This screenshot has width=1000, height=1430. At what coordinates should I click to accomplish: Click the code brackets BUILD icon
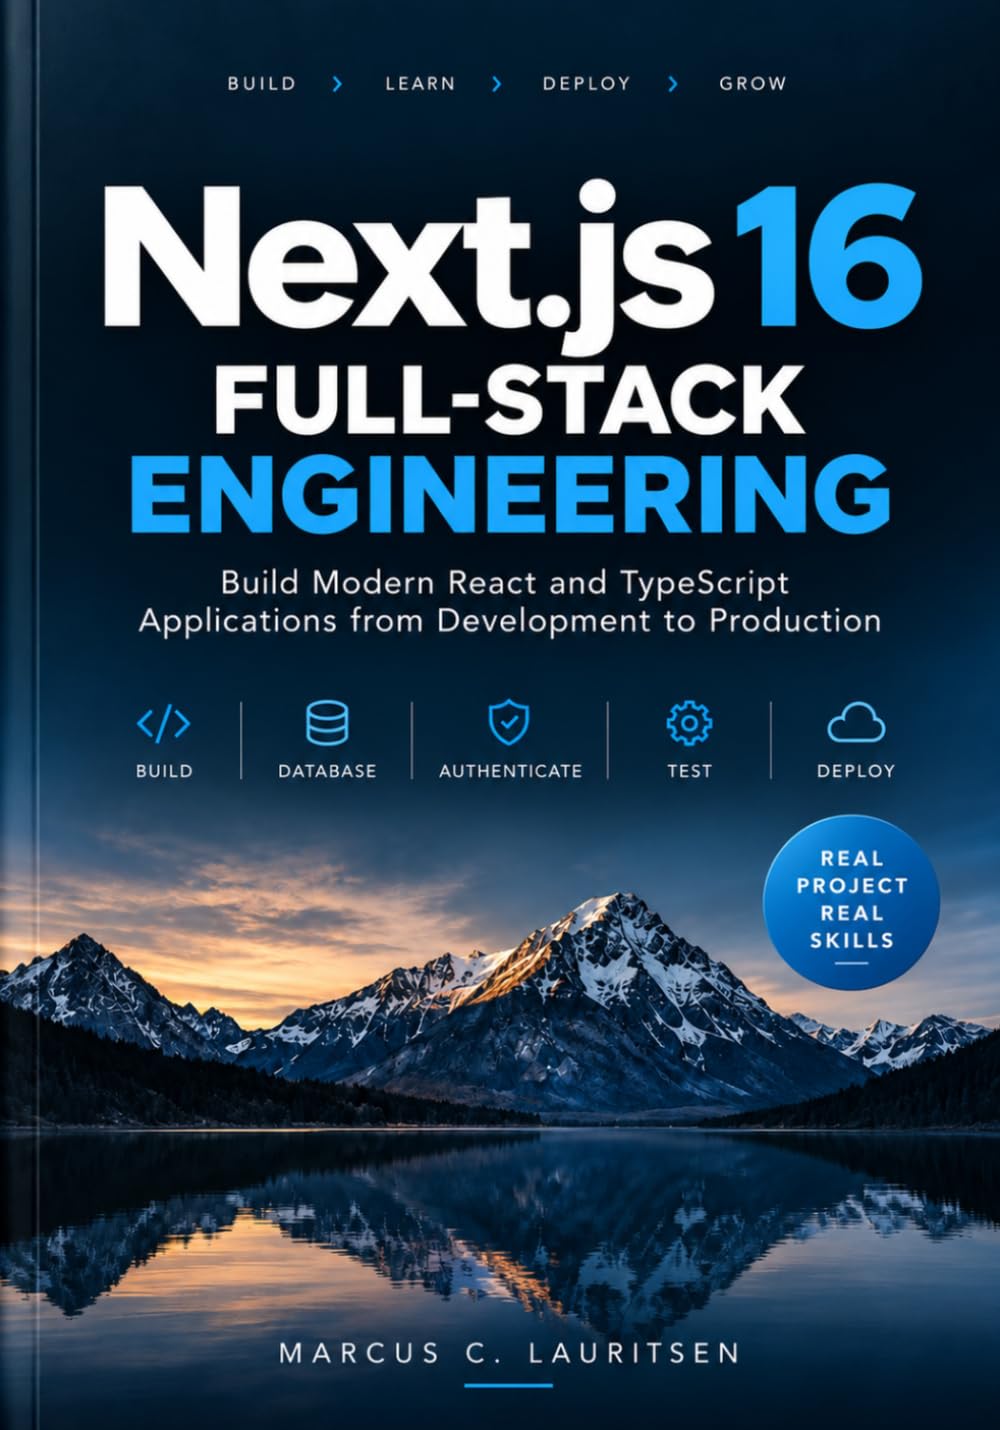pyautogui.click(x=164, y=723)
